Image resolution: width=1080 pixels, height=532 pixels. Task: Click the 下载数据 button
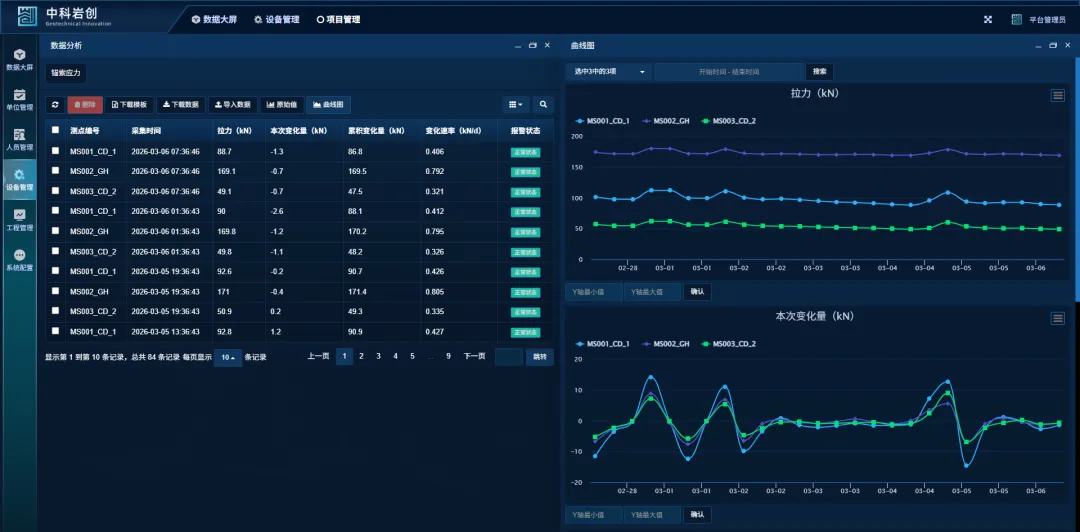[181, 104]
